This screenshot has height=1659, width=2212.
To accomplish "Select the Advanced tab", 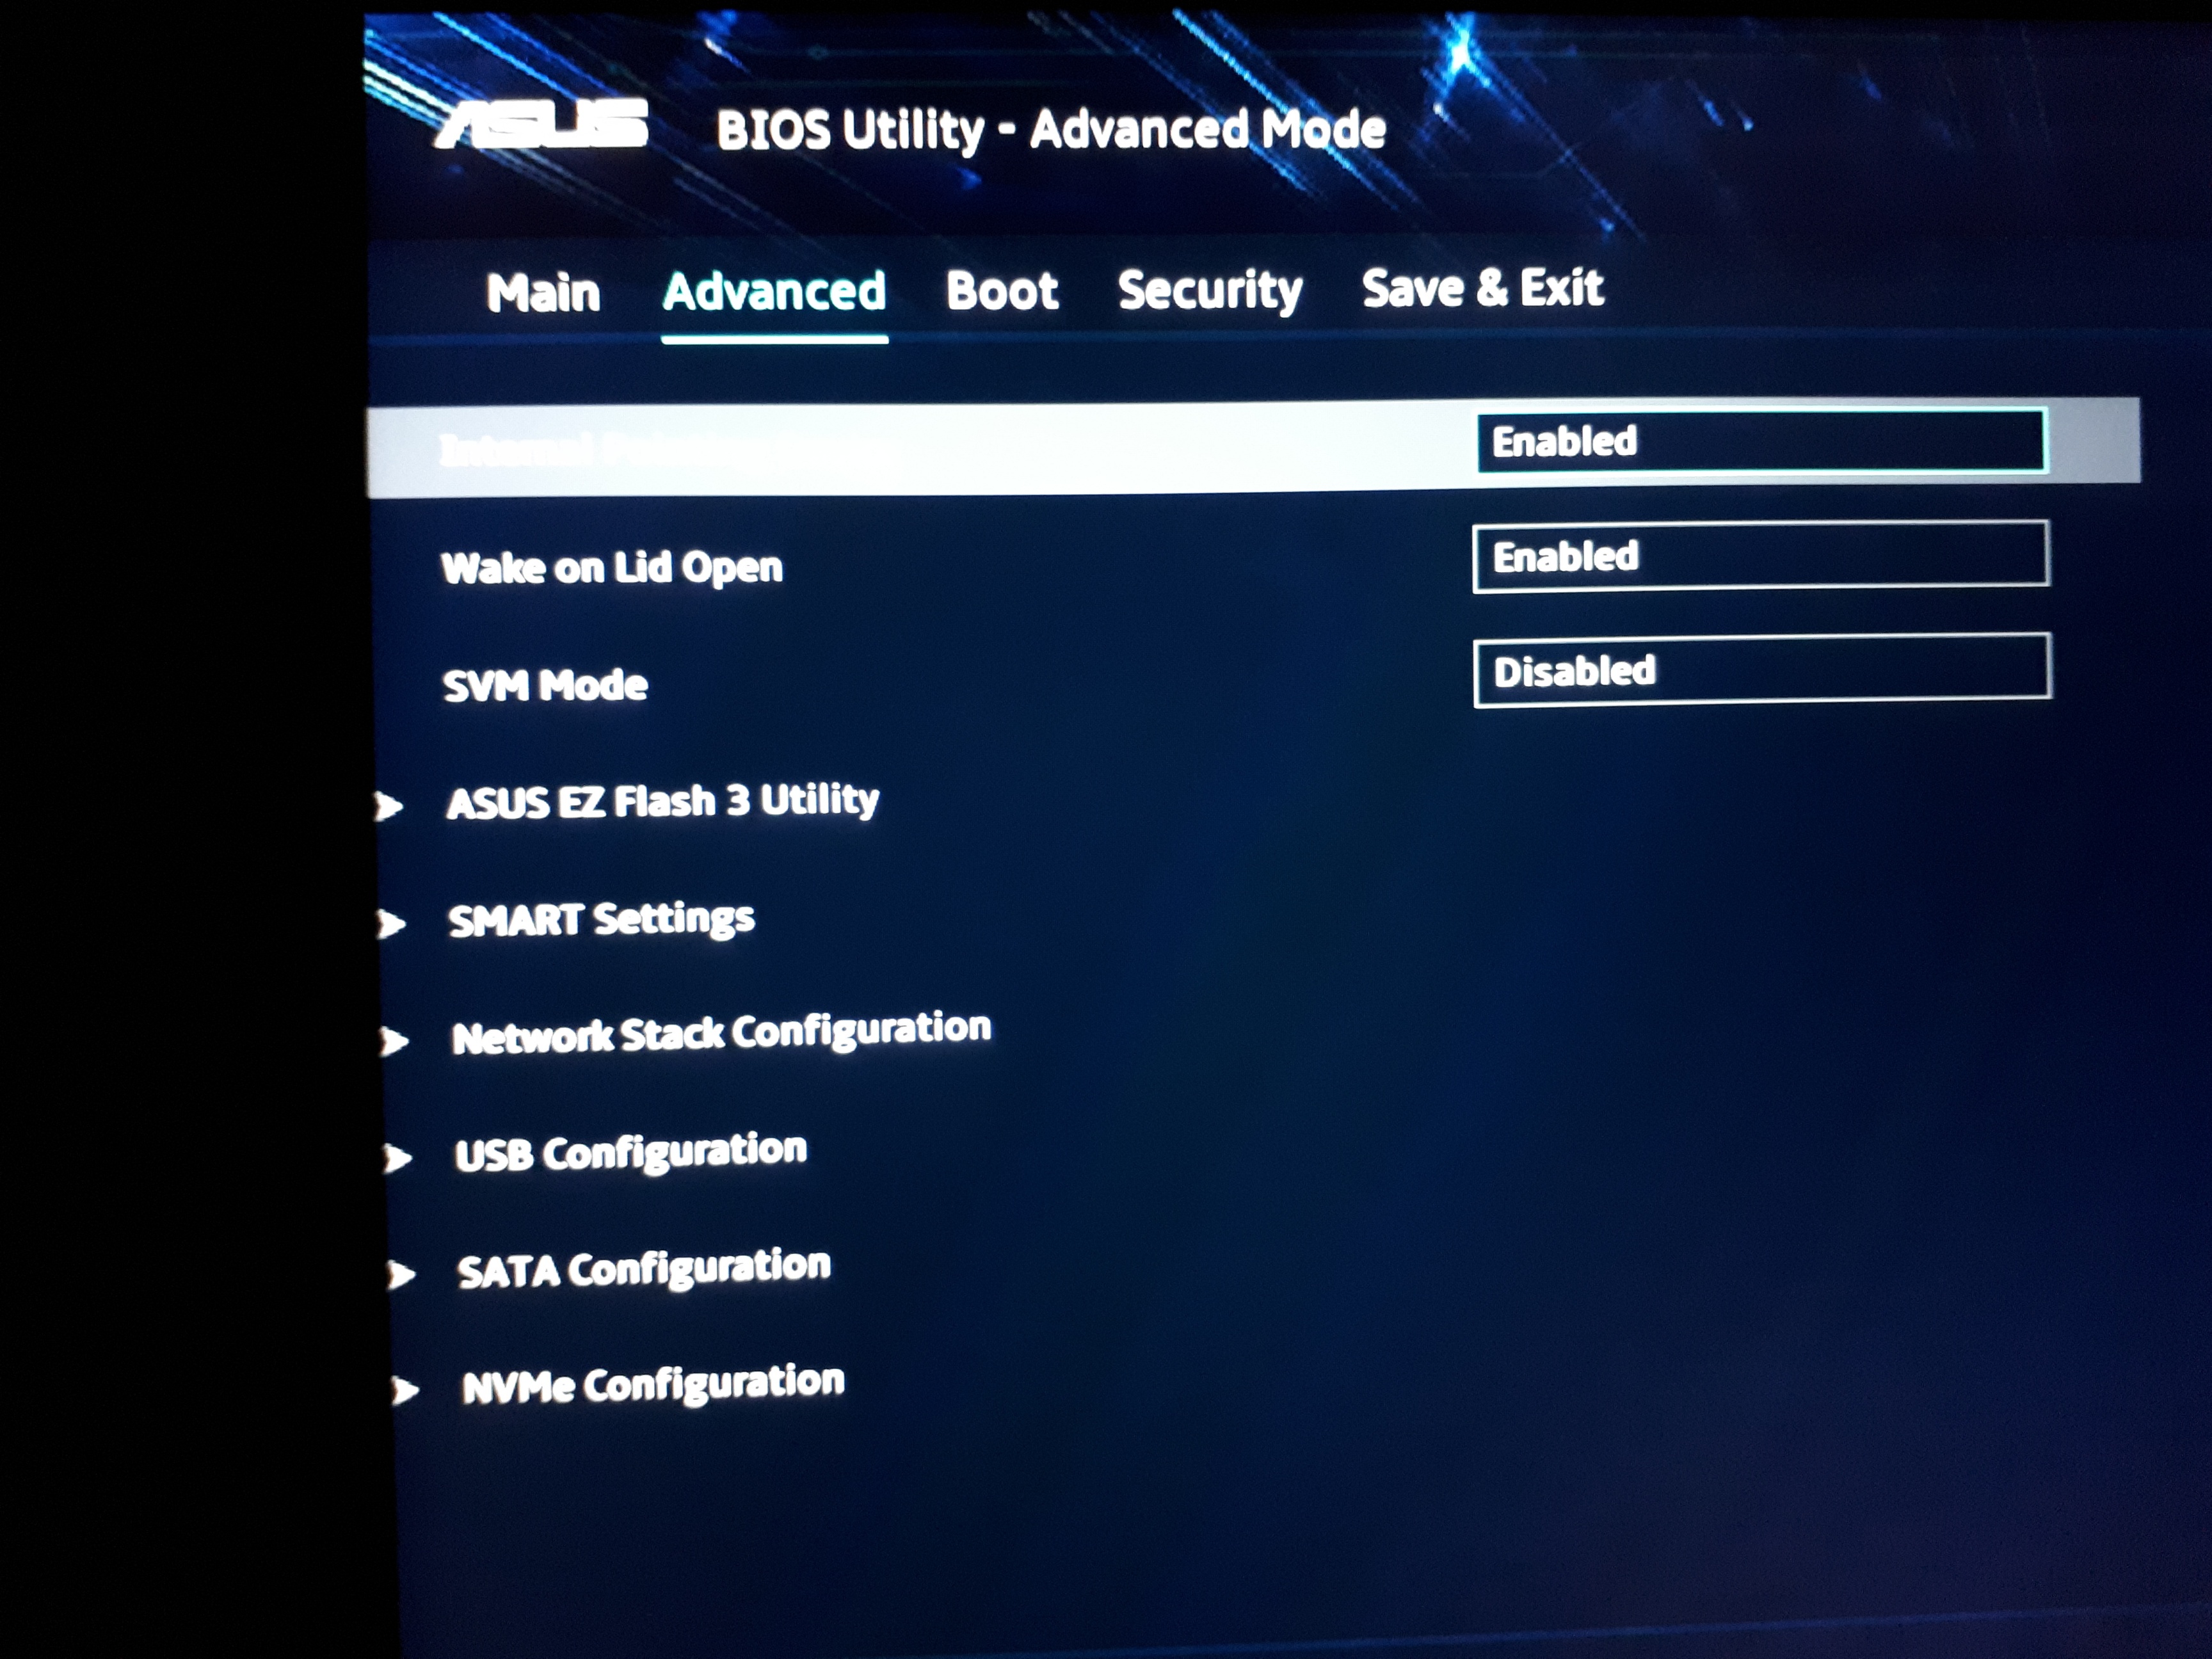I will click(x=774, y=292).
